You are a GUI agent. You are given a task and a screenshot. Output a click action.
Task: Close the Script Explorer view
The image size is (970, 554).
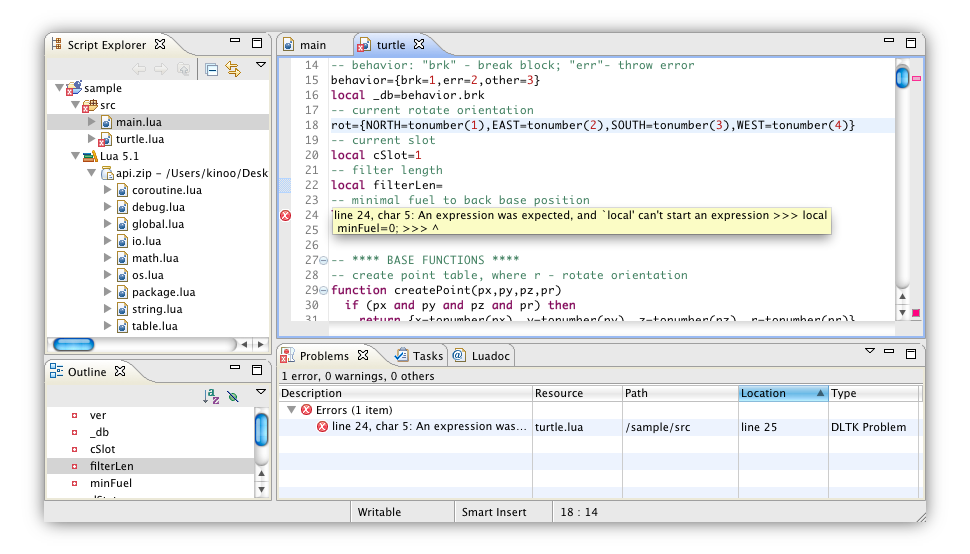point(160,44)
